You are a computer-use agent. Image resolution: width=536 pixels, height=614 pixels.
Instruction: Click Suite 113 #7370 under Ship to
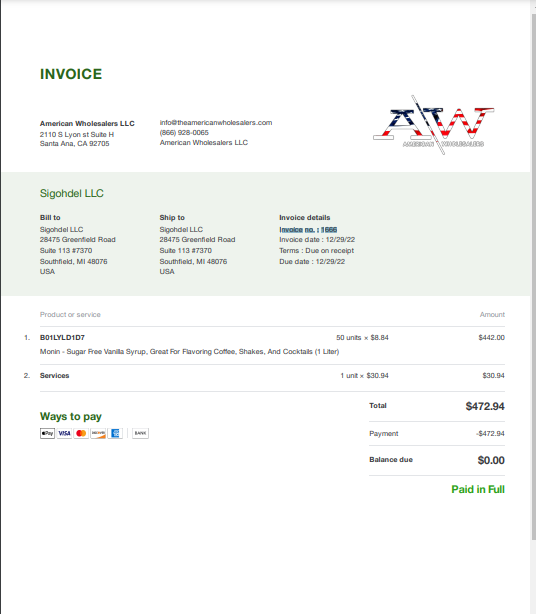(x=186, y=251)
